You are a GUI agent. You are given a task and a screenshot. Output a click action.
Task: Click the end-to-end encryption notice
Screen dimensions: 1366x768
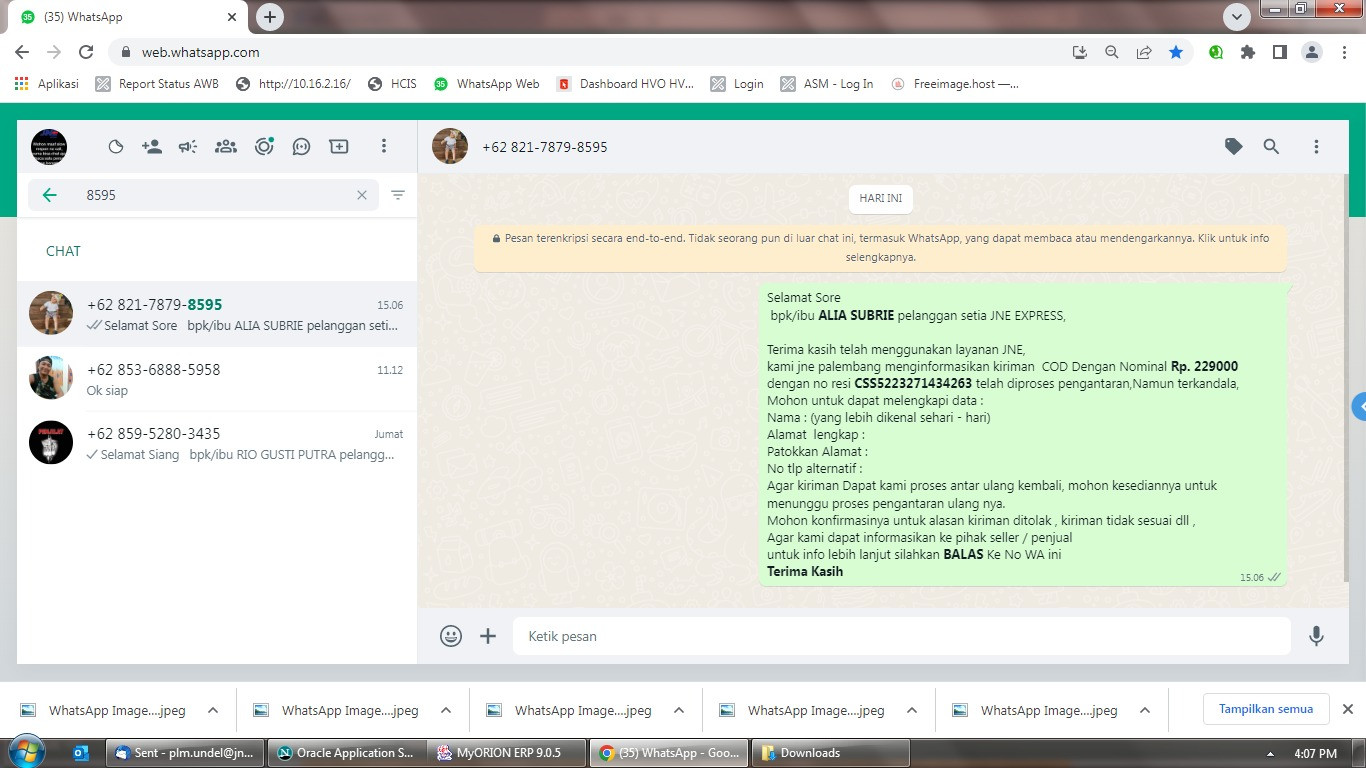880,248
